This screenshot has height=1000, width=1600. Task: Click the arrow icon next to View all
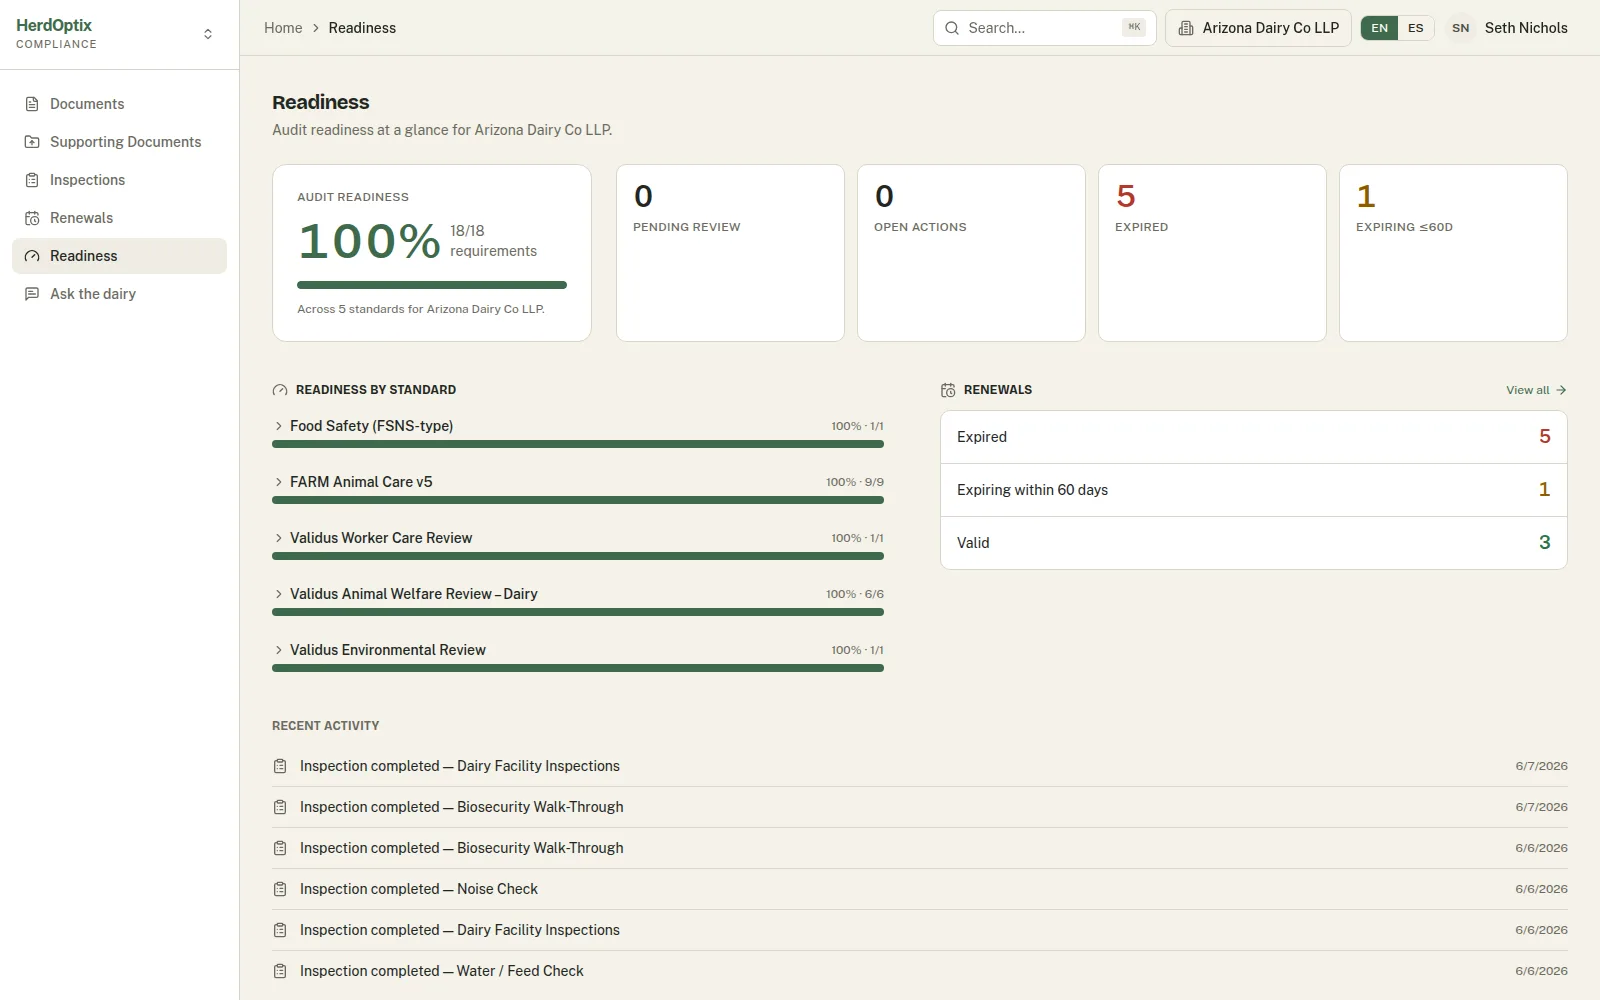click(1561, 390)
